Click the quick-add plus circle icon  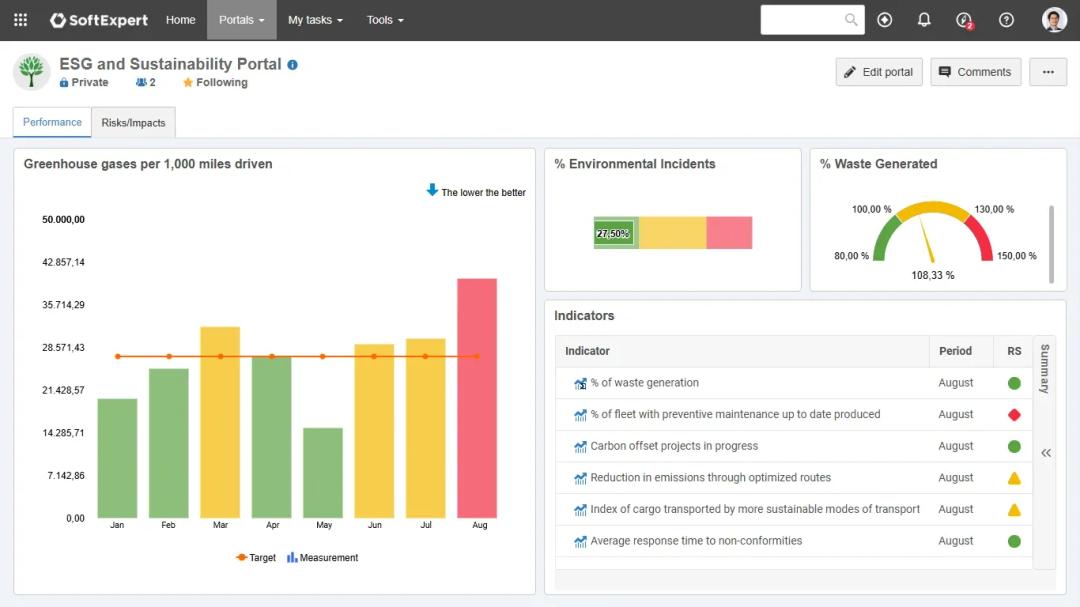point(884,20)
